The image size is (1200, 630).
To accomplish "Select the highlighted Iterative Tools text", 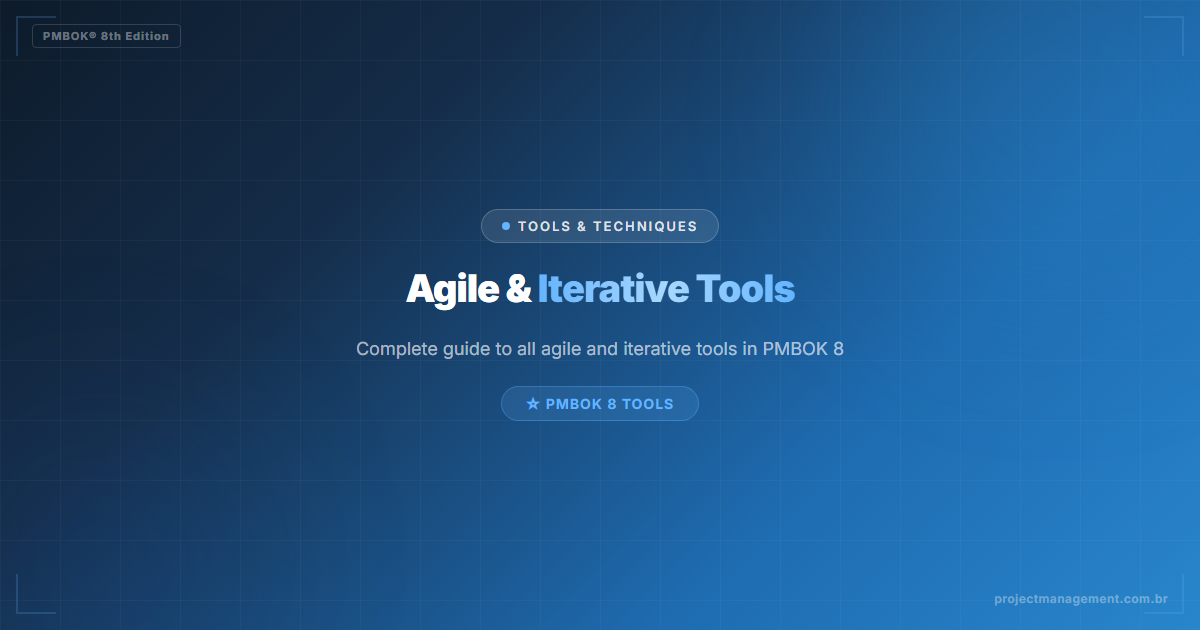I will [x=666, y=289].
